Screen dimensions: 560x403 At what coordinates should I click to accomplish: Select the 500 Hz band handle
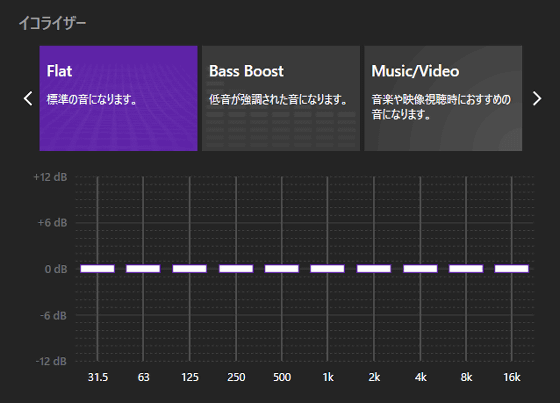[282, 269]
